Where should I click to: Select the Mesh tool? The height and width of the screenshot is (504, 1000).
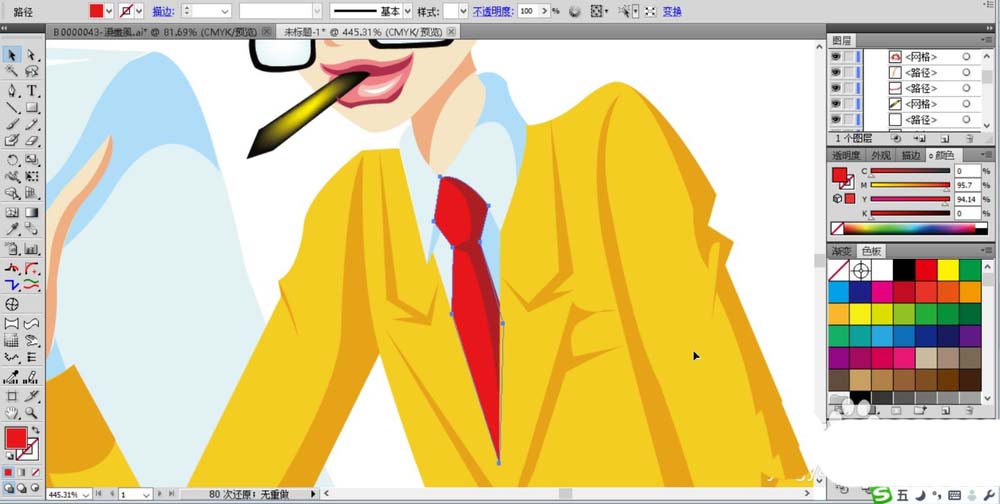click(x=12, y=212)
